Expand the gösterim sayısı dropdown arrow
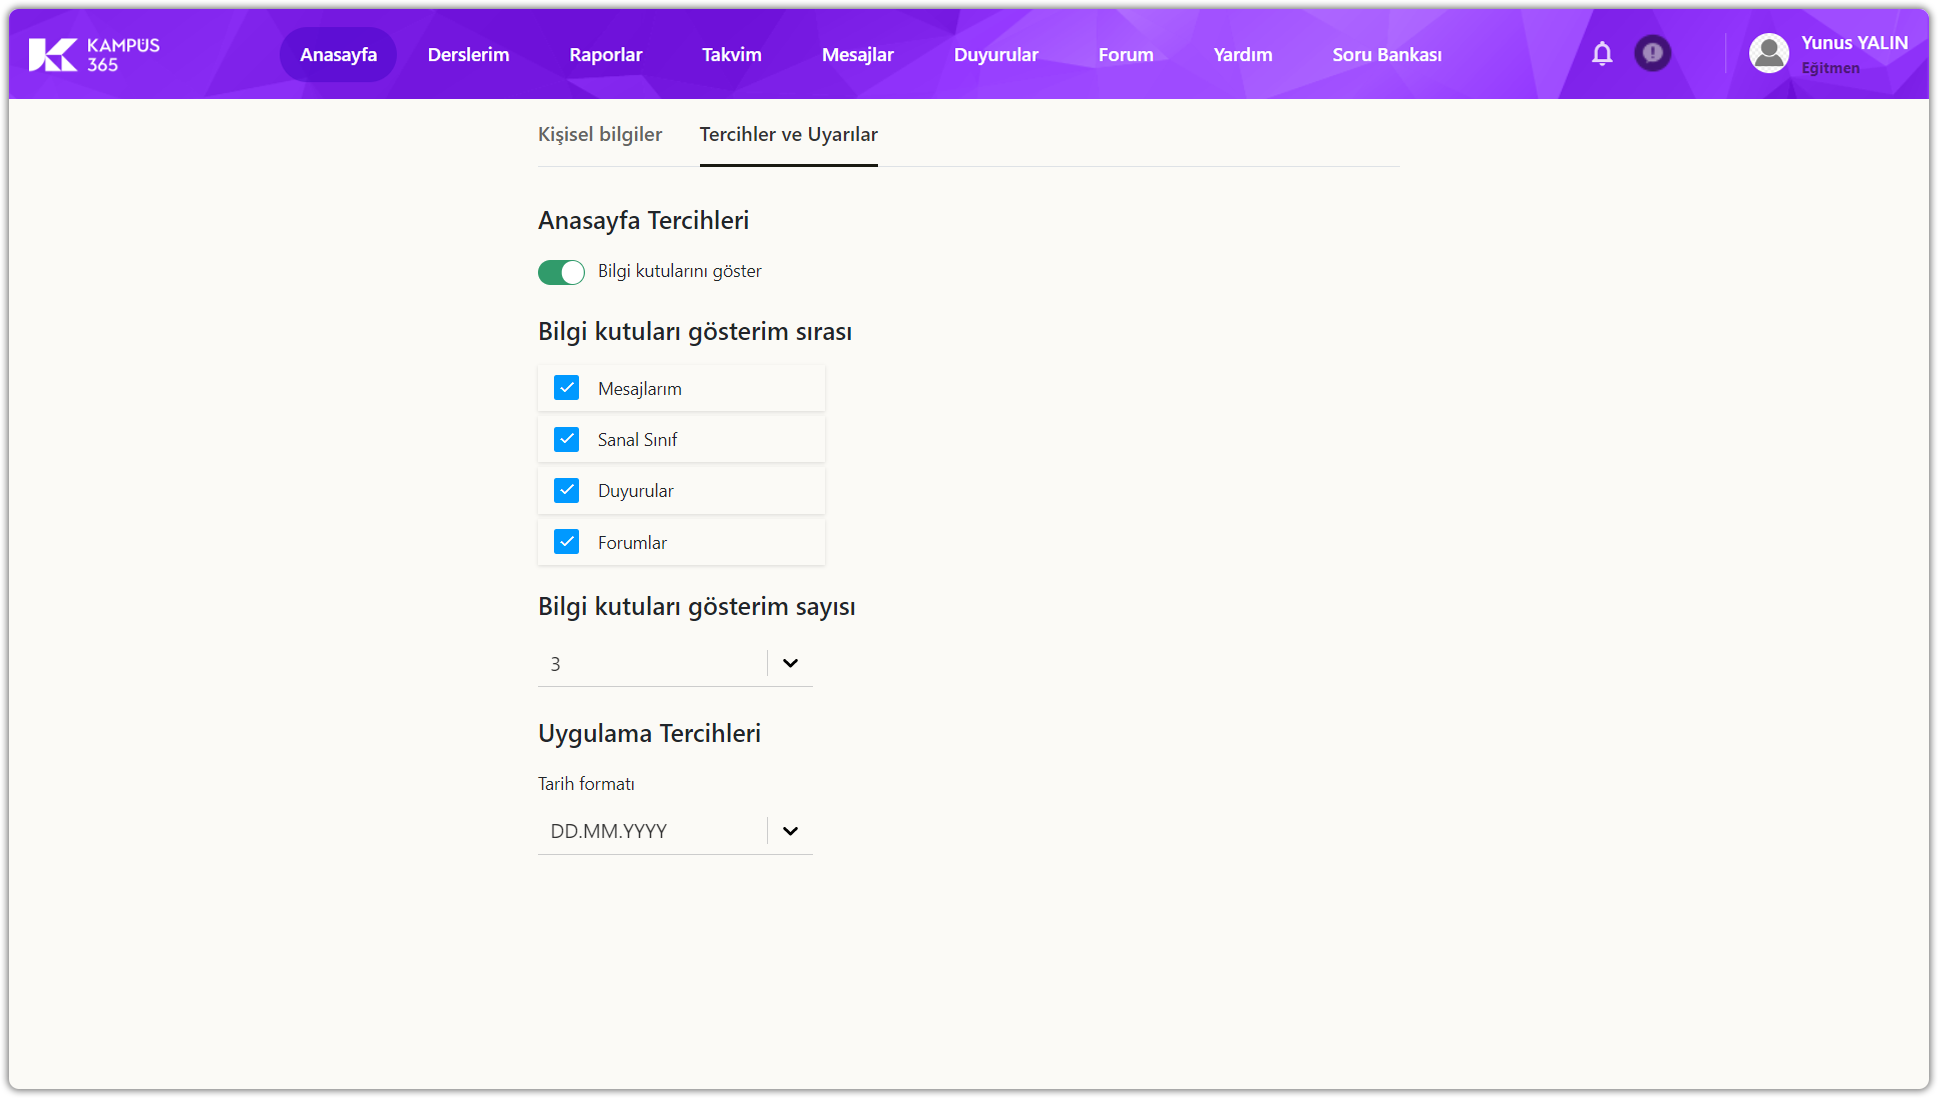The height and width of the screenshot is (1098, 1938). pos(790,663)
